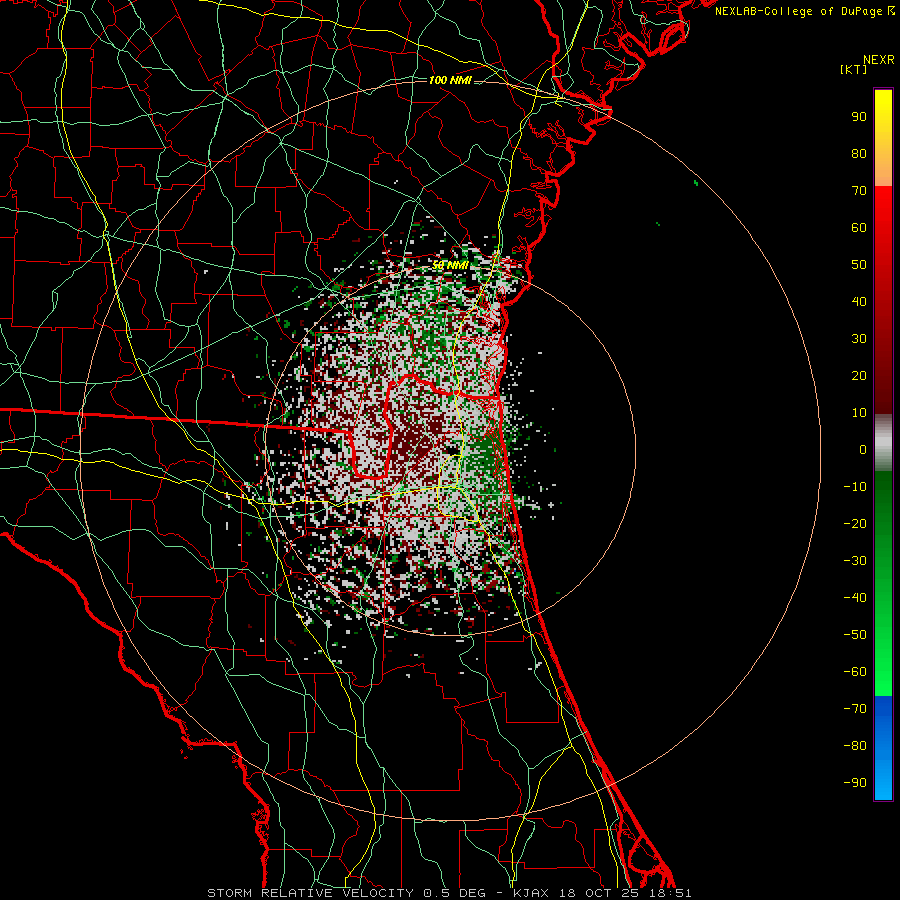This screenshot has width=900, height=900.
Task: Click the -50 value on the velocity scale
Action: click(x=855, y=635)
